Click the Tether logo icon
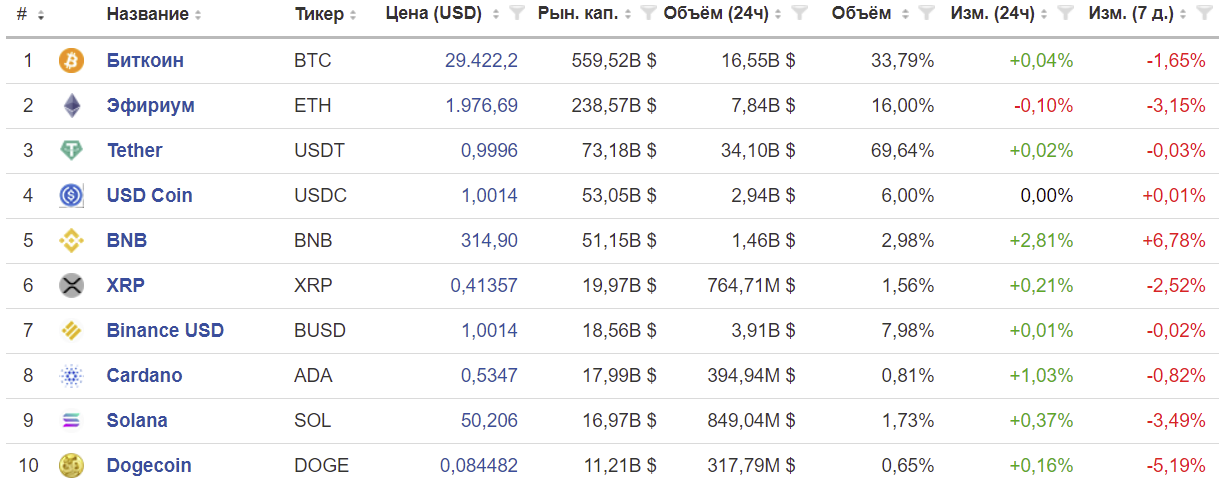The height and width of the screenshot is (495, 1230). [71, 151]
